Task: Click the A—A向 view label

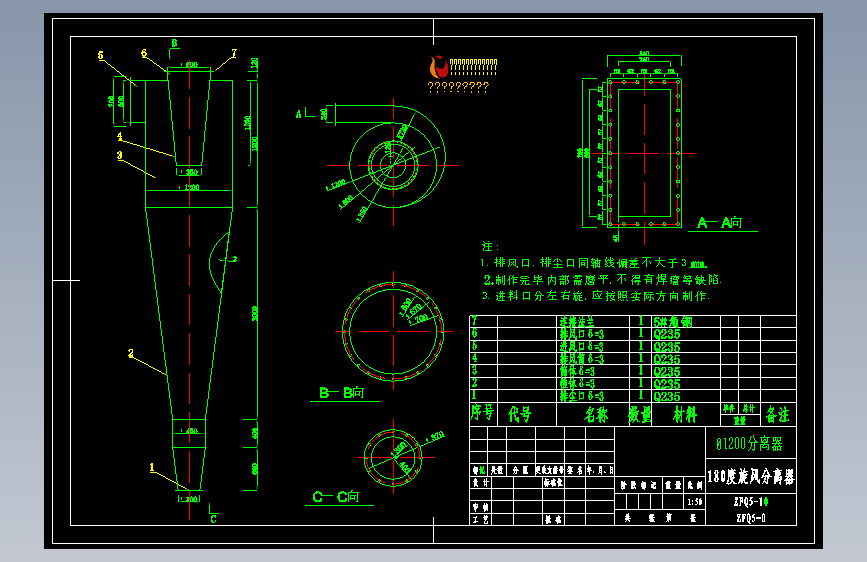Action: (719, 223)
